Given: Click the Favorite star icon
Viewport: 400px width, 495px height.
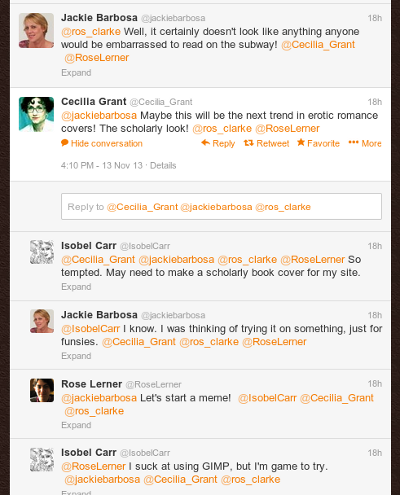Looking at the screenshot, I should (x=301, y=143).
